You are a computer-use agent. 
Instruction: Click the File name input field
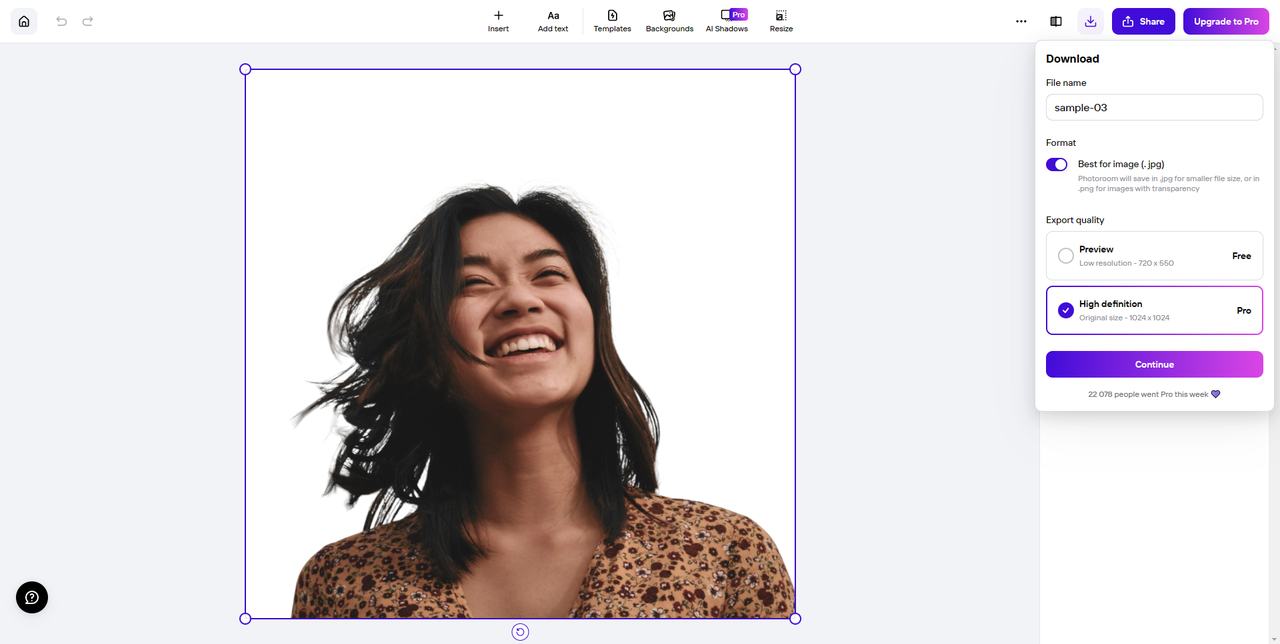point(1154,108)
